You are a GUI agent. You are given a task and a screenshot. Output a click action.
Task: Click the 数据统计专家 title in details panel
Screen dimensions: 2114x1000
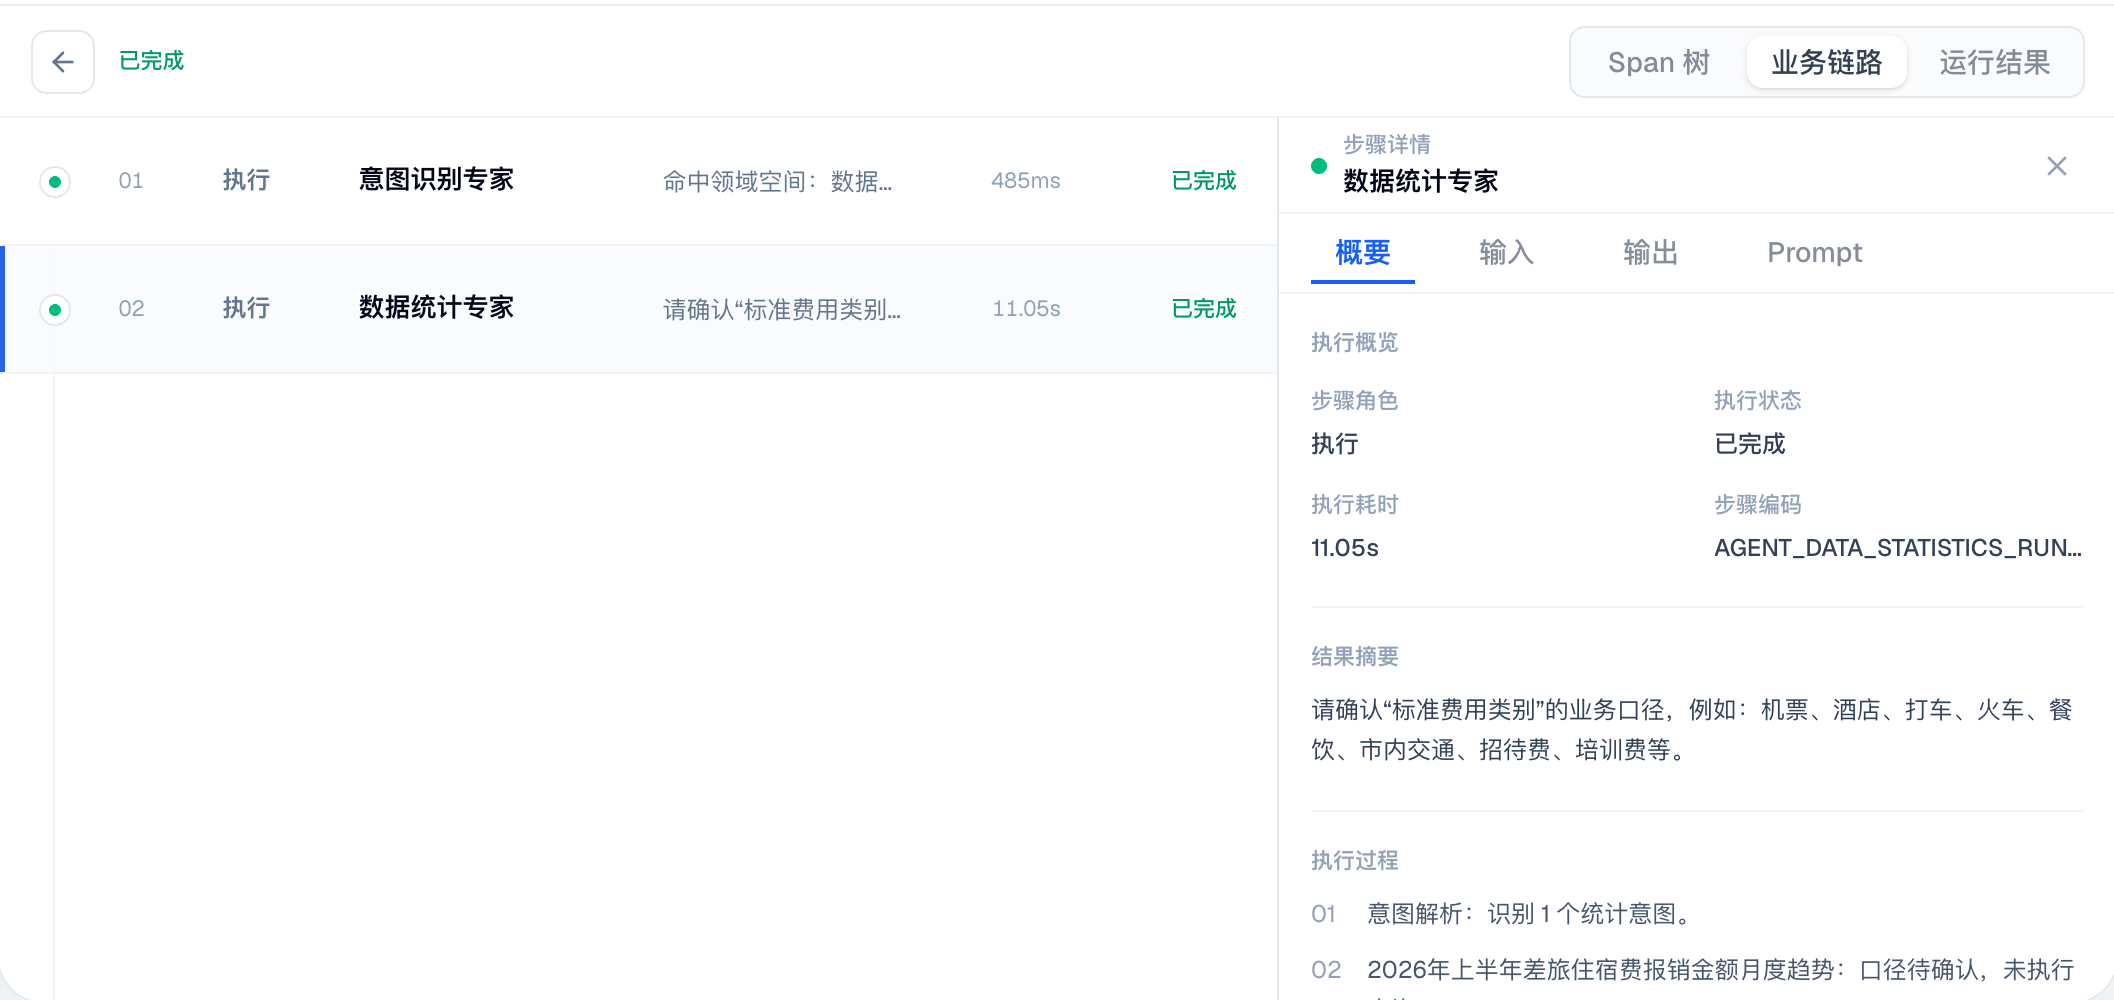1420,181
